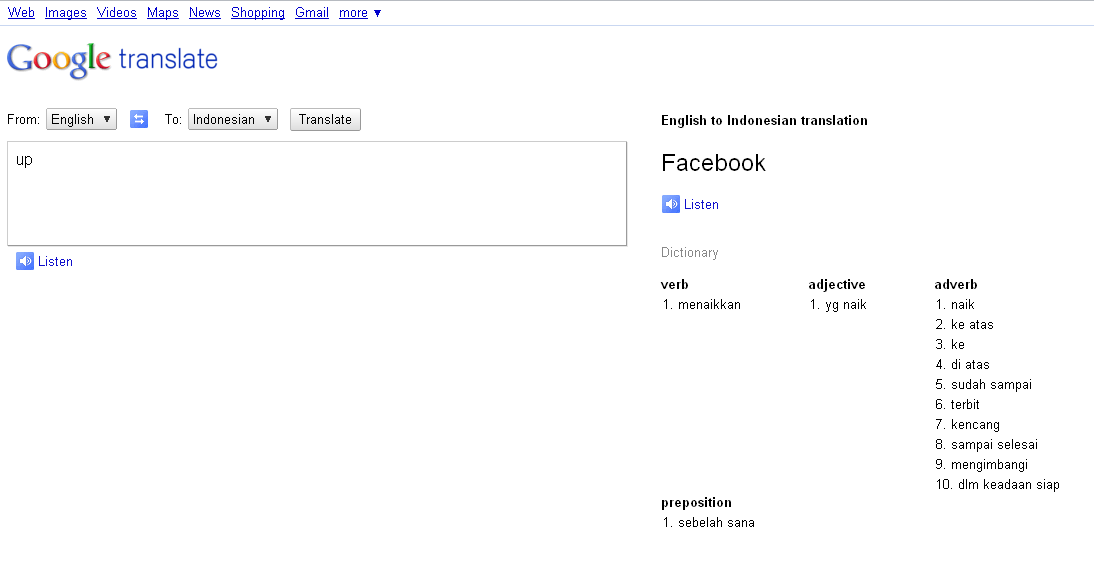Image resolution: width=1094 pixels, height=563 pixels.
Task: Open the To language dropdown (Indonesian)
Action: point(233,119)
